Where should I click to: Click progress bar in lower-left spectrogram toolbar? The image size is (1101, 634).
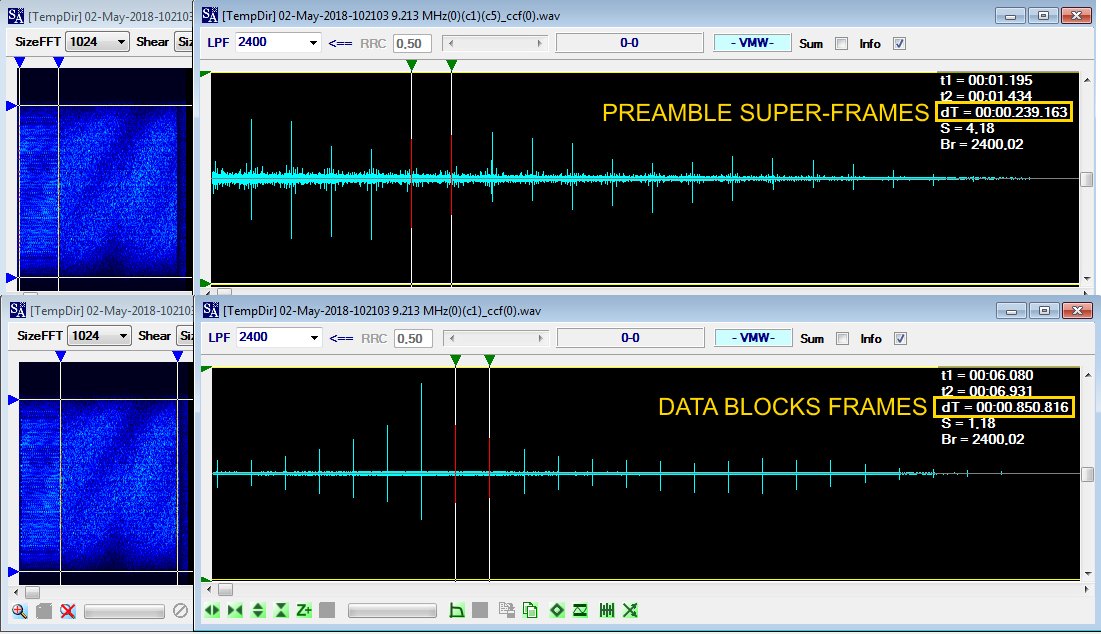click(124, 612)
